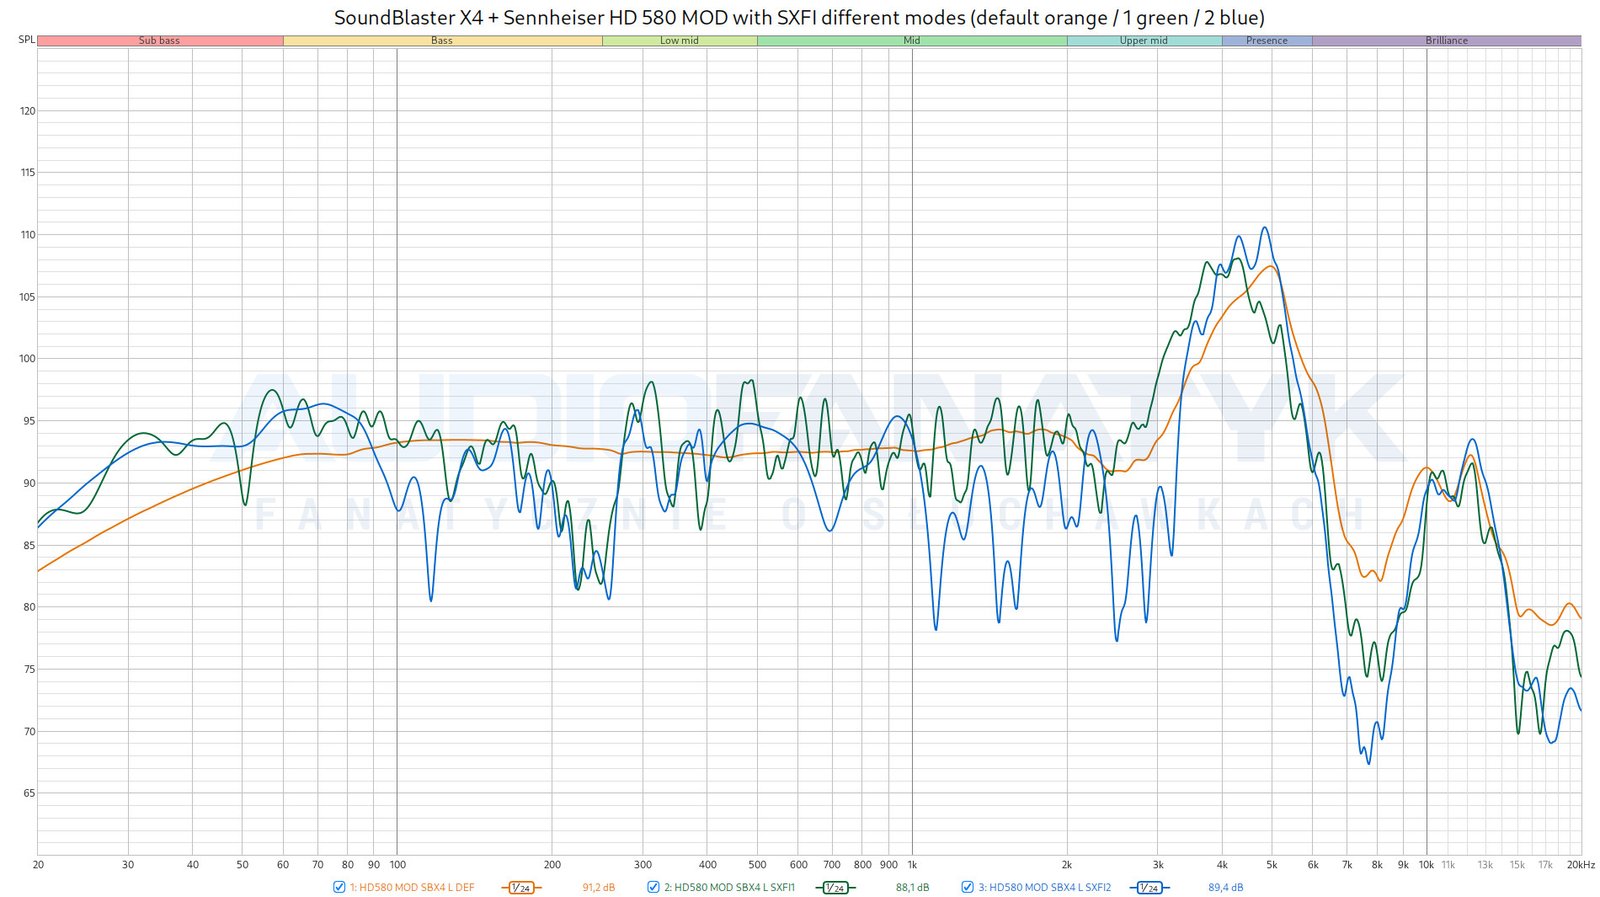Viewport: 1600px width, 897px height.
Task: Click the Presence band label
Action: (1267, 41)
